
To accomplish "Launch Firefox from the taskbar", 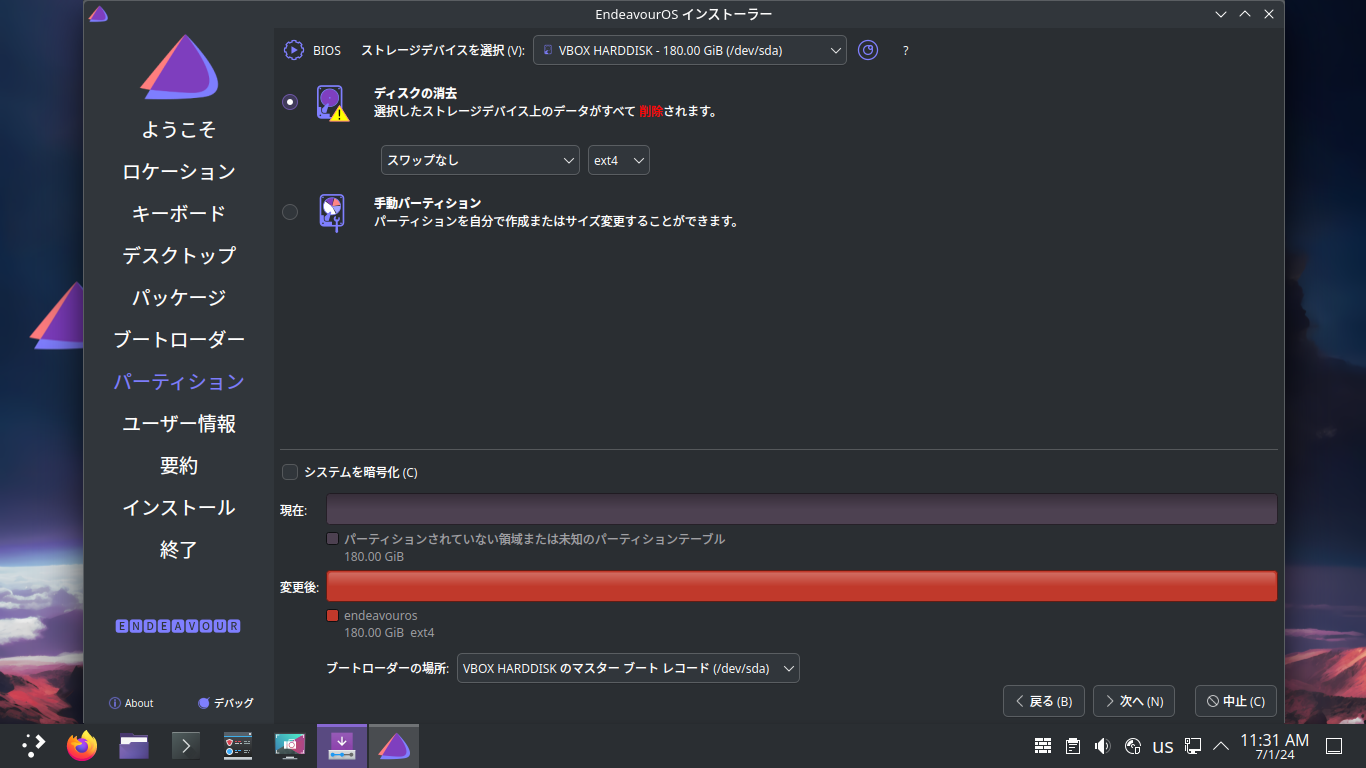I will pos(82,745).
